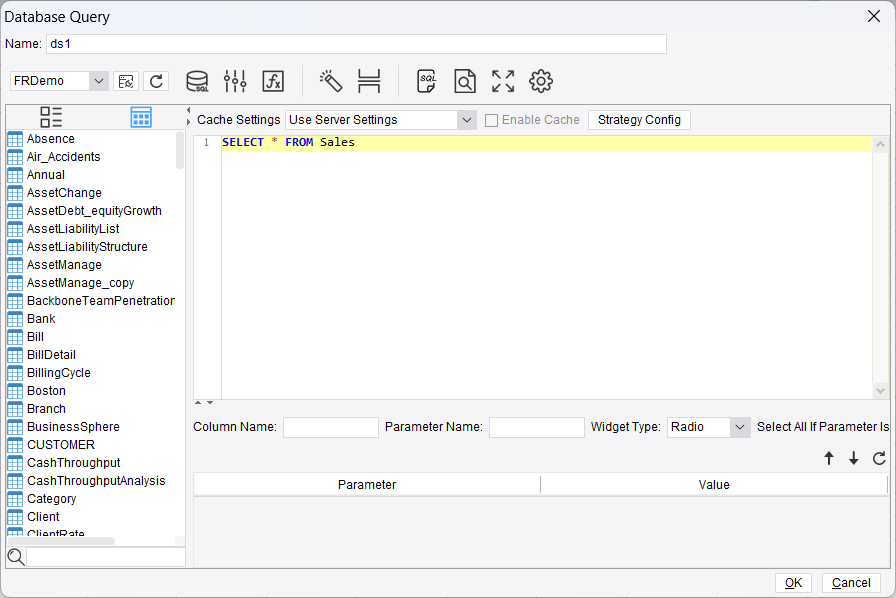Select the Bank table in the list
This screenshot has width=896, height=598.
pos(42,318)
